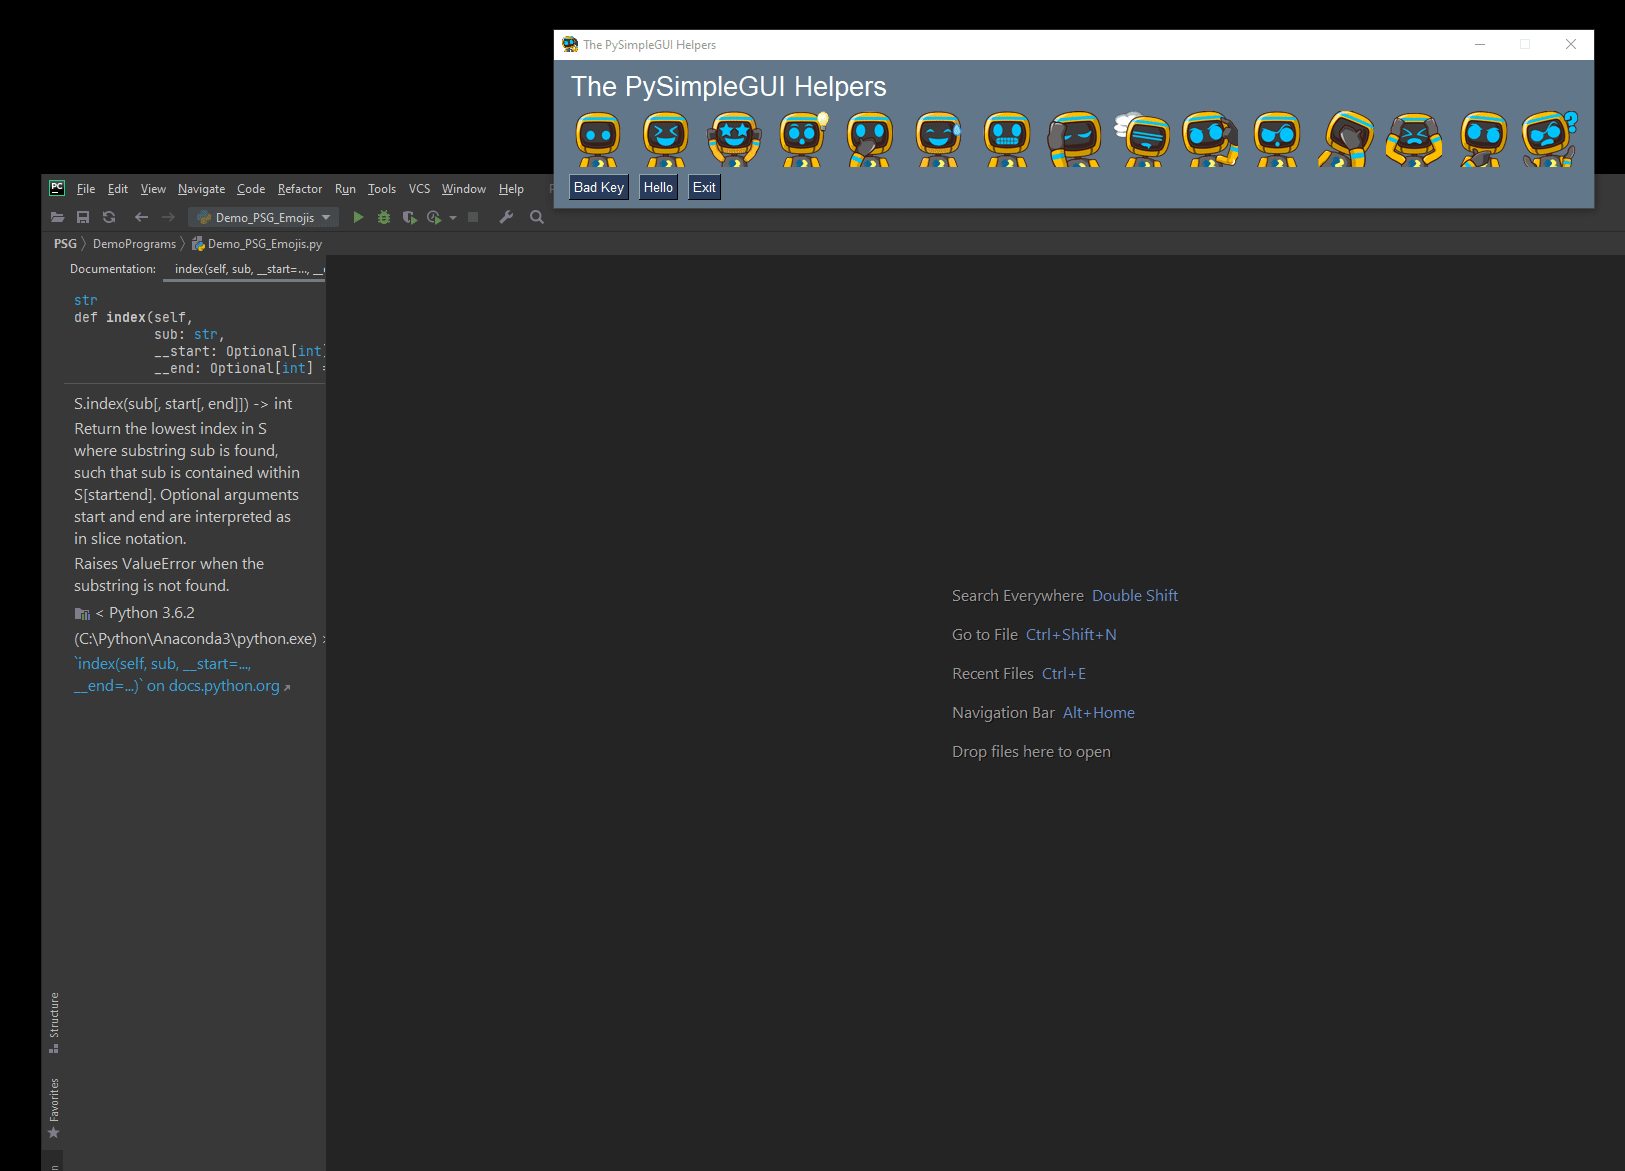Click the Hello button in Helpers window
The height and width of the screenshot is (1171, 1625).
click(x=658, y=187)
